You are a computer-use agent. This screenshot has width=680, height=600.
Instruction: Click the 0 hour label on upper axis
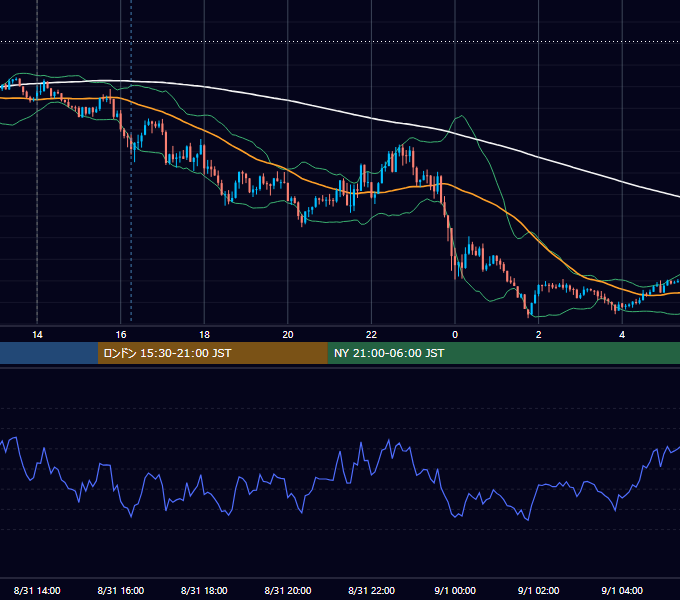tap(455, 335)
